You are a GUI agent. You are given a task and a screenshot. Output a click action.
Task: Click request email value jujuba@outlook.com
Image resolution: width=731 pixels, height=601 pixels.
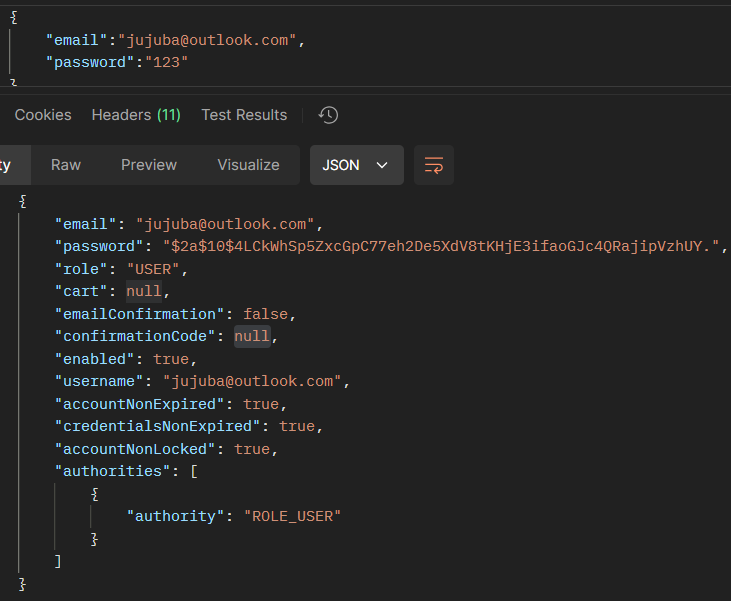click(207, 40)
